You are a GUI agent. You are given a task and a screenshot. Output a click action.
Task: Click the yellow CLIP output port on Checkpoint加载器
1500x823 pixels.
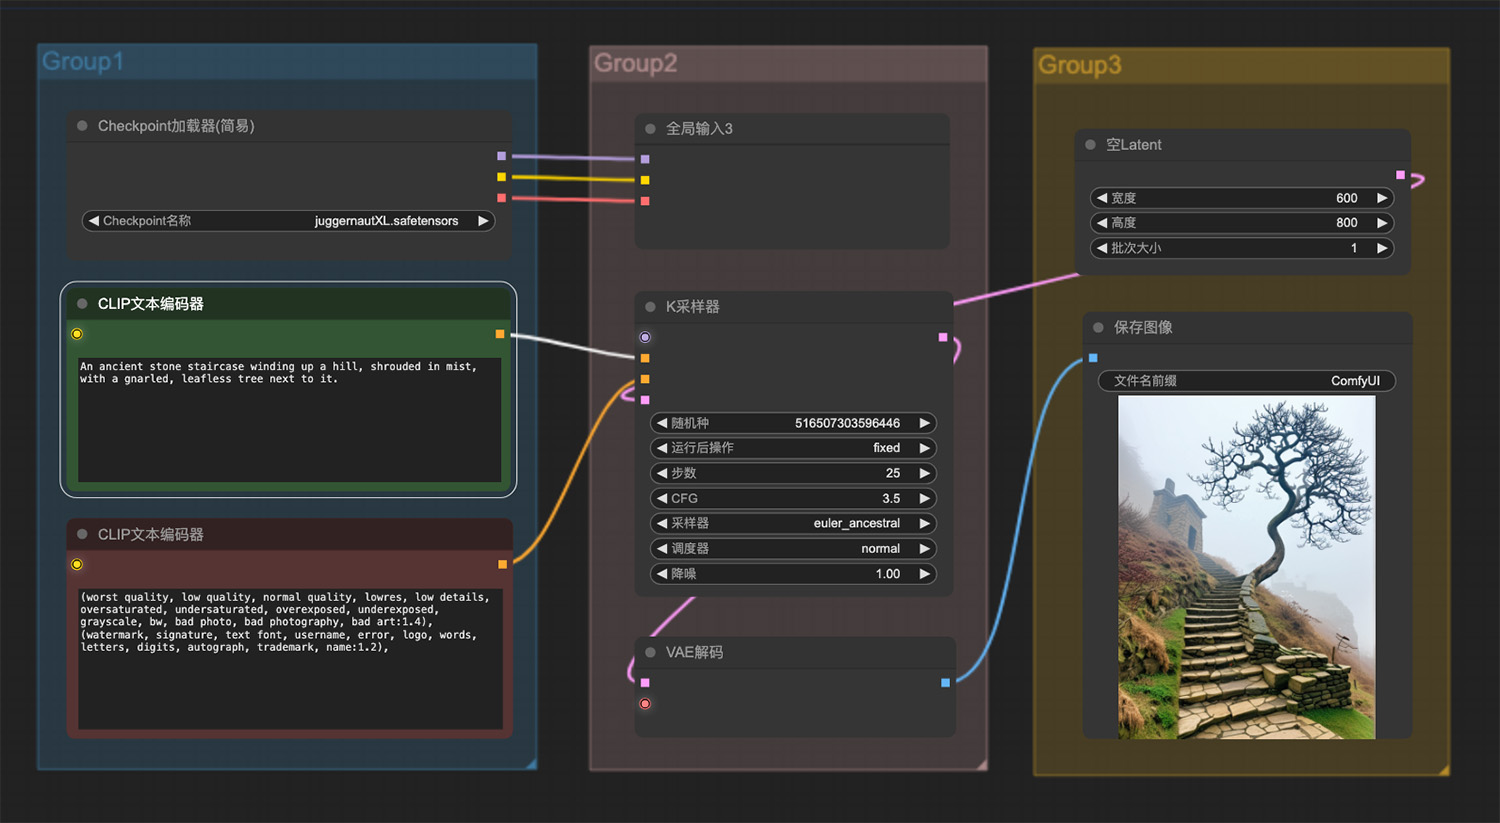[x=501, y=177]
